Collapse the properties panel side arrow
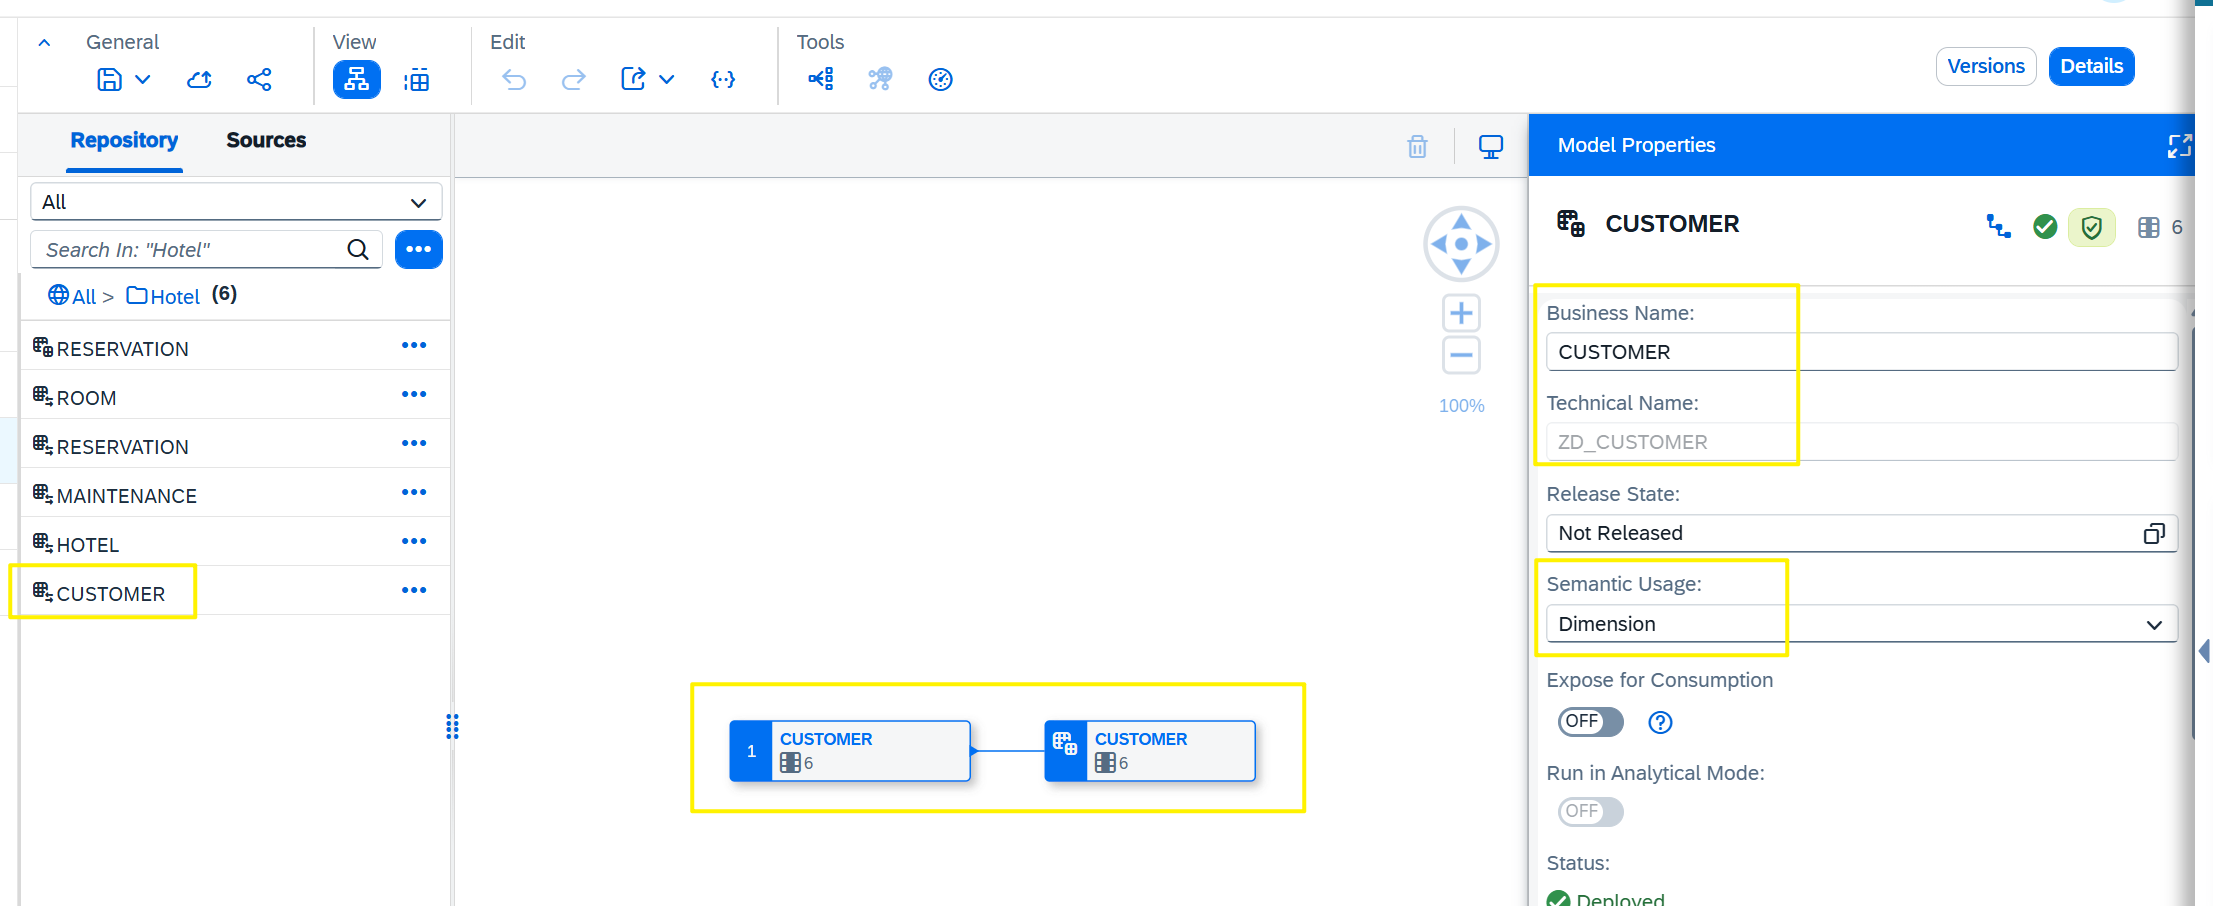 point(2204,651)
